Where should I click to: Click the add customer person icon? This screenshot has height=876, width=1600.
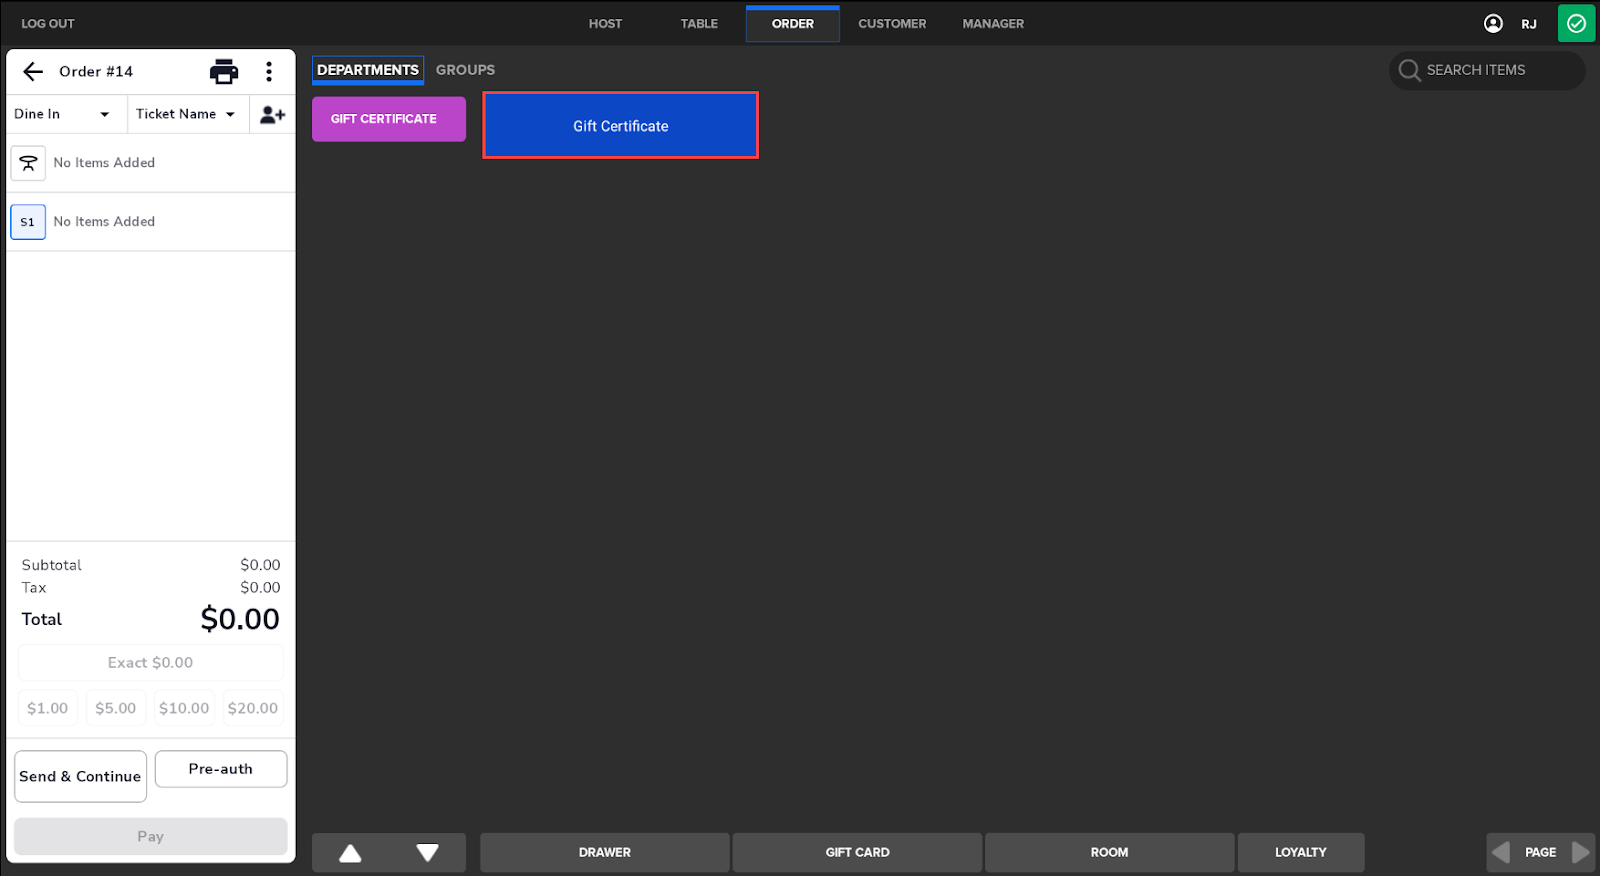[272, 115]
